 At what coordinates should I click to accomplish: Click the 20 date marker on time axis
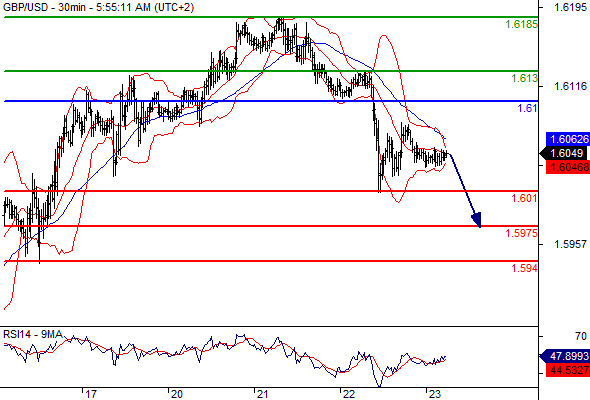(176, 394)
